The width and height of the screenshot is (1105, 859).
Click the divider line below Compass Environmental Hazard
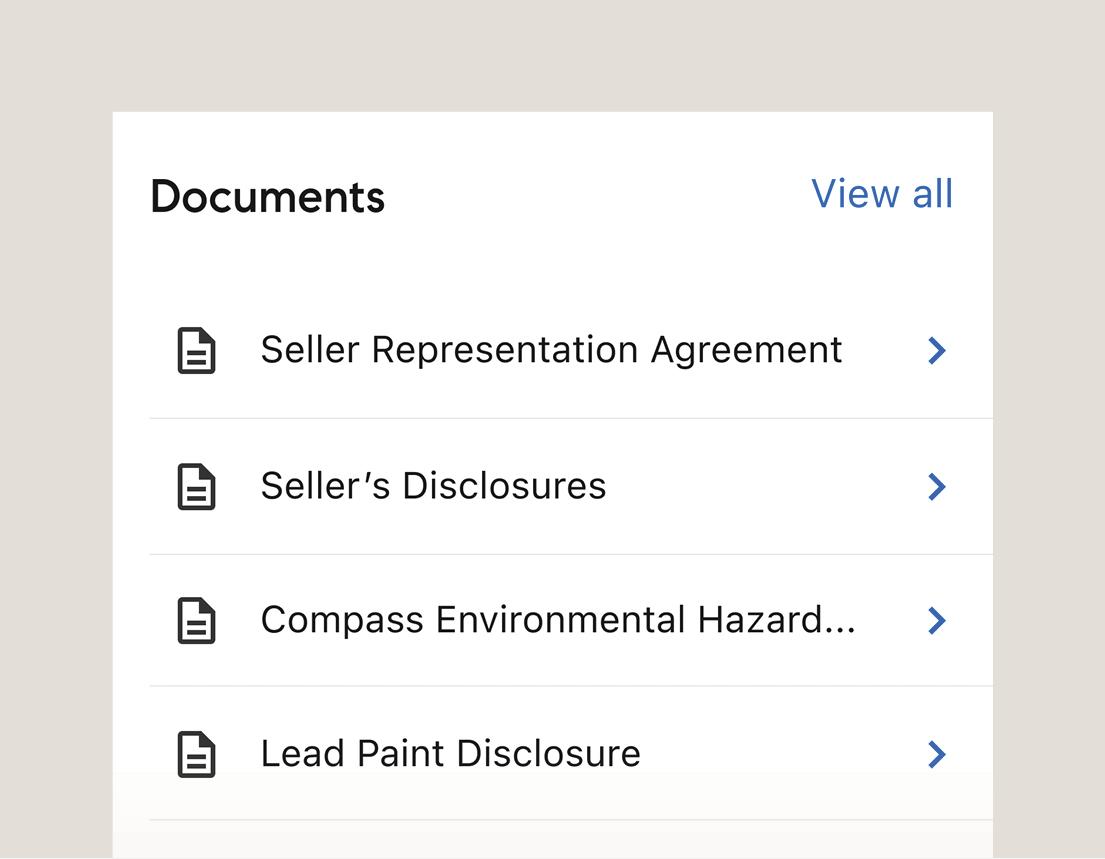[x=570, y=686]
